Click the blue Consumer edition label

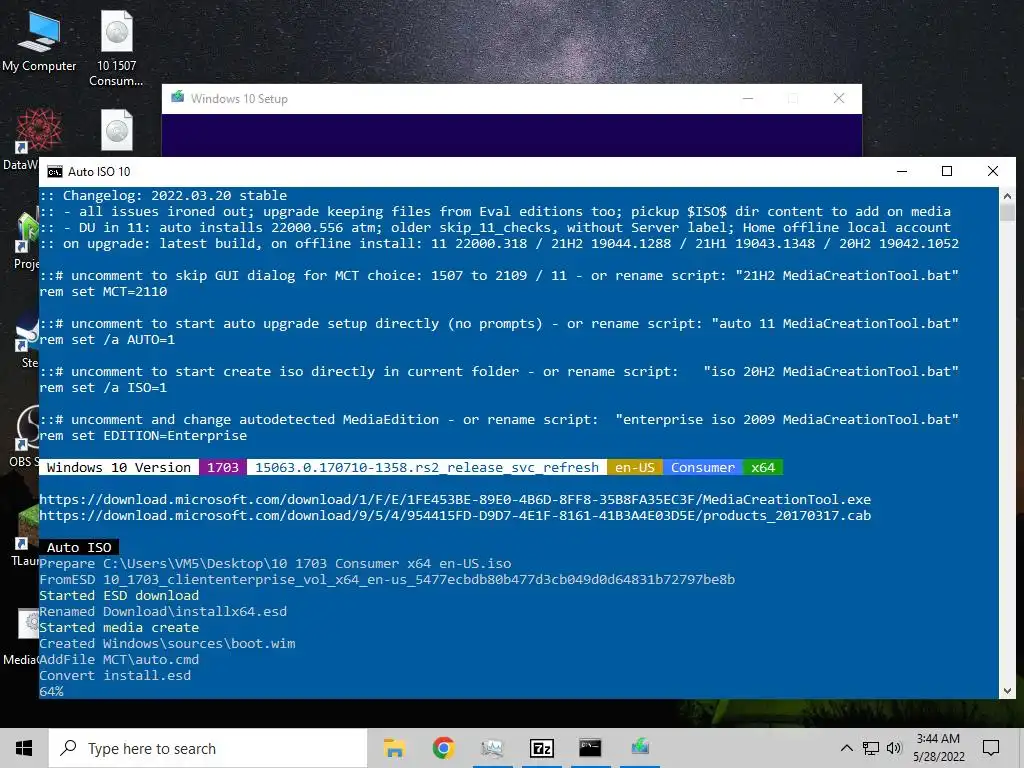703,468
